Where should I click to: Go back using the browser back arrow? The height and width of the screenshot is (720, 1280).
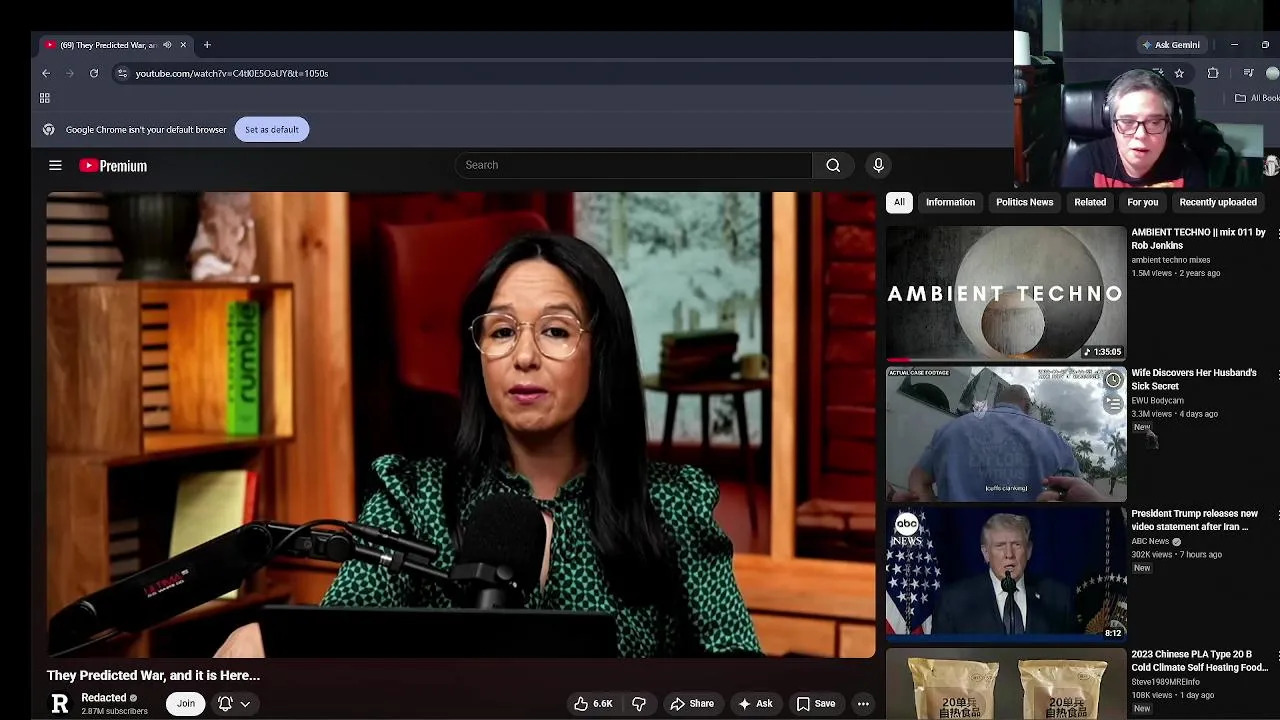[x=46, y=73]
